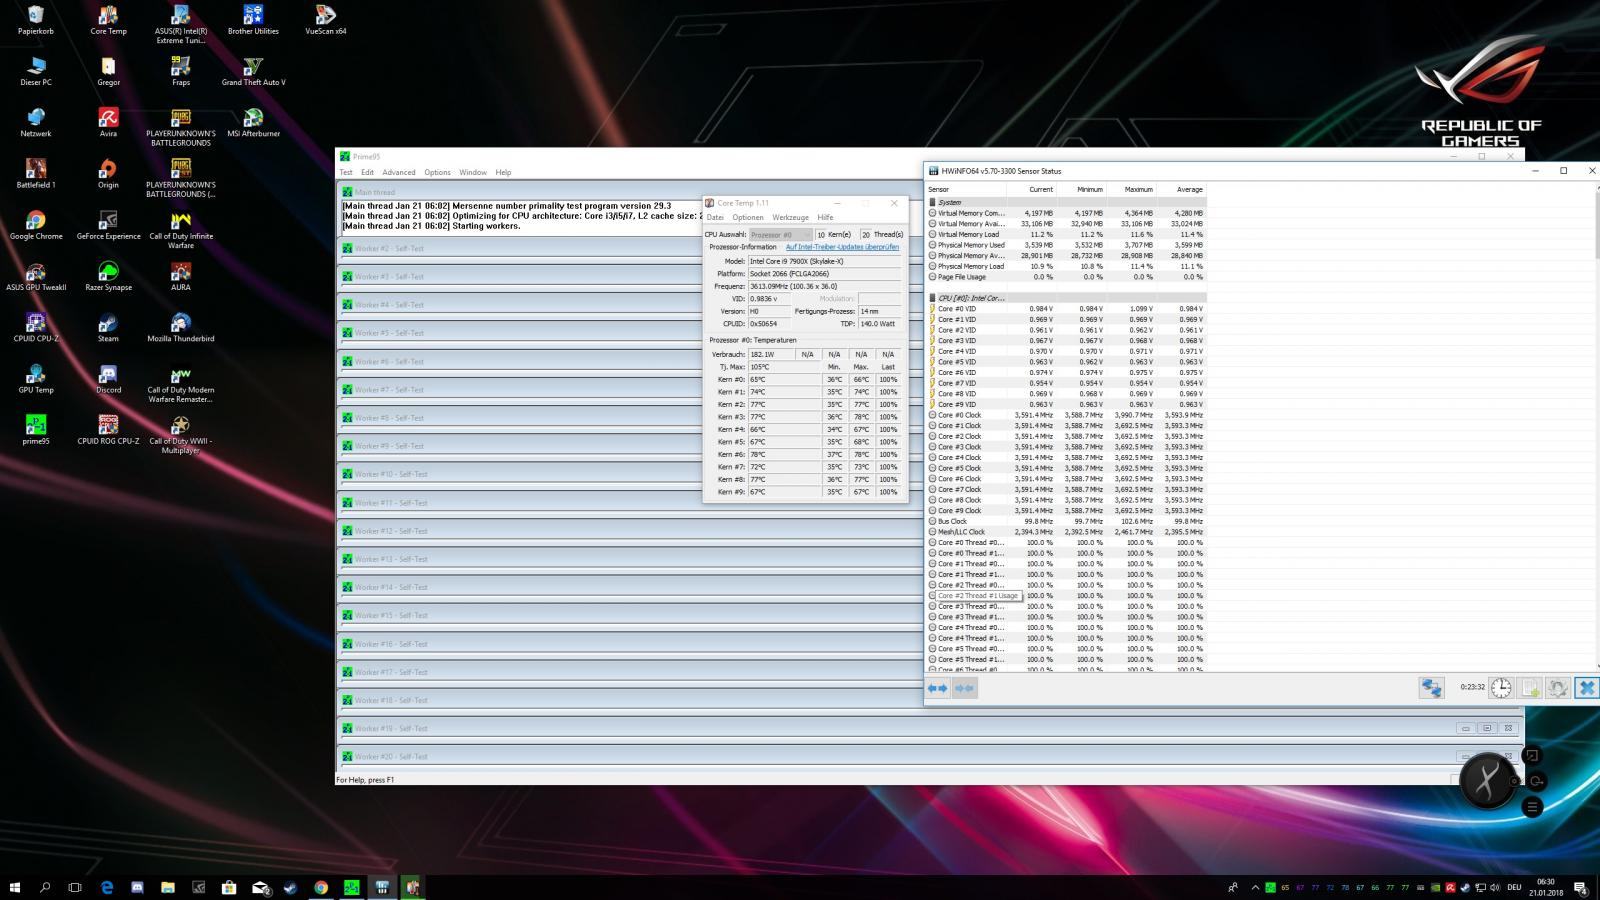Open HWiNFO sensor settings gear
Viewport: 1600px width, 900px height.
click(x=1557, y=688)
